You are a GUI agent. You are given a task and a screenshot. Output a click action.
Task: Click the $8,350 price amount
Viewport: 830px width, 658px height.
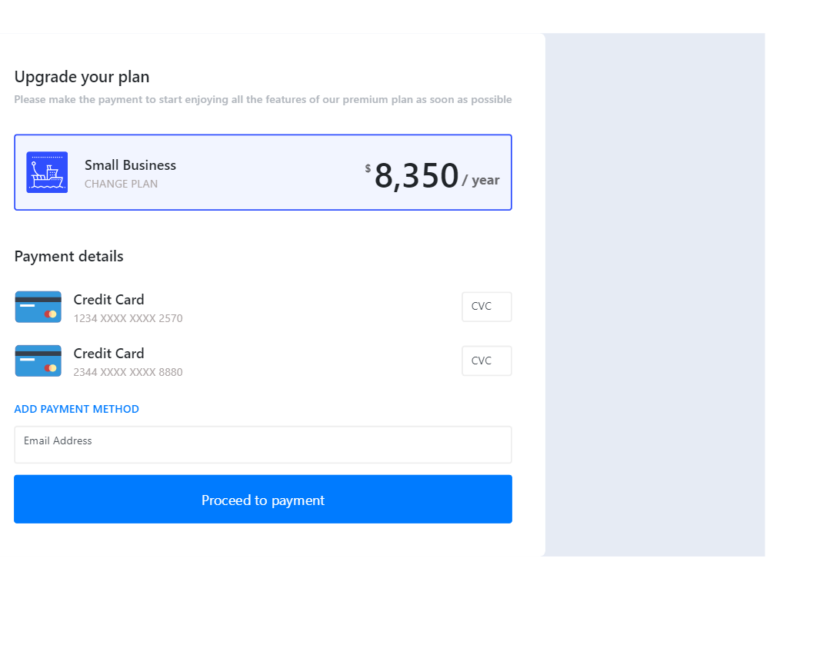click(416, 176)
